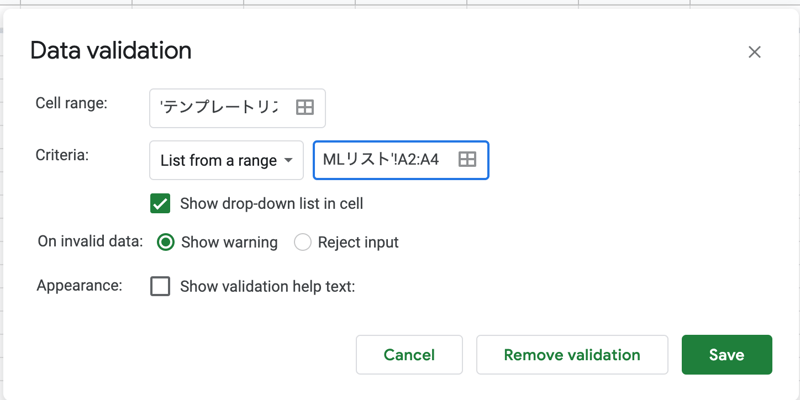Click the criteria dropdown arrow
Viewport: 800px width, 400px height.
(x=288, y=160)
